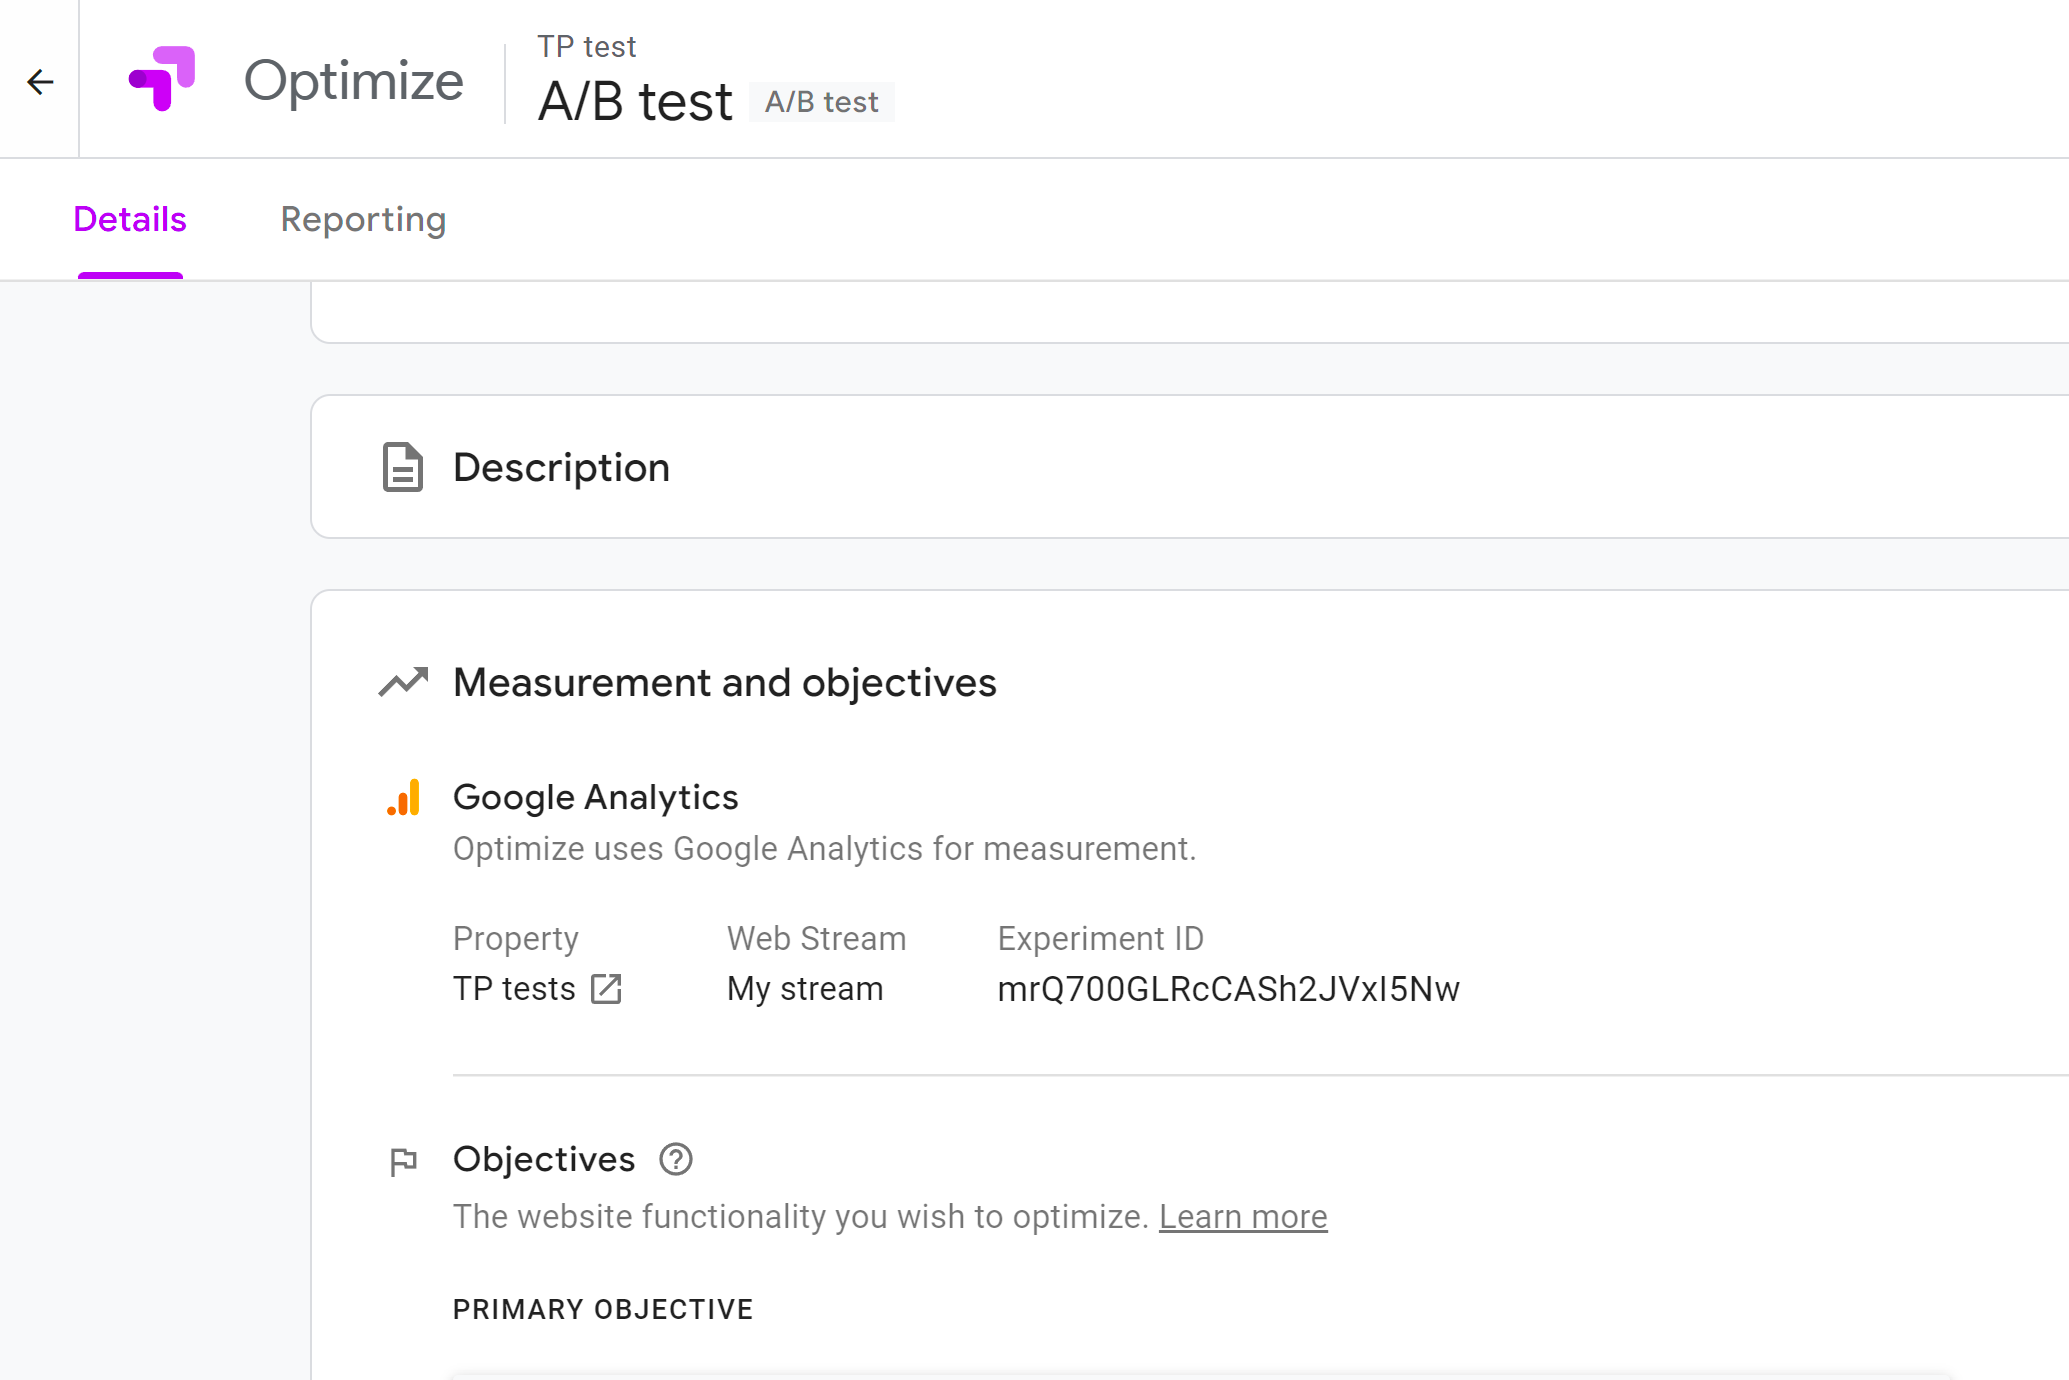Click the A/B test type badge

pyautogui.click(x=822, y=102)
